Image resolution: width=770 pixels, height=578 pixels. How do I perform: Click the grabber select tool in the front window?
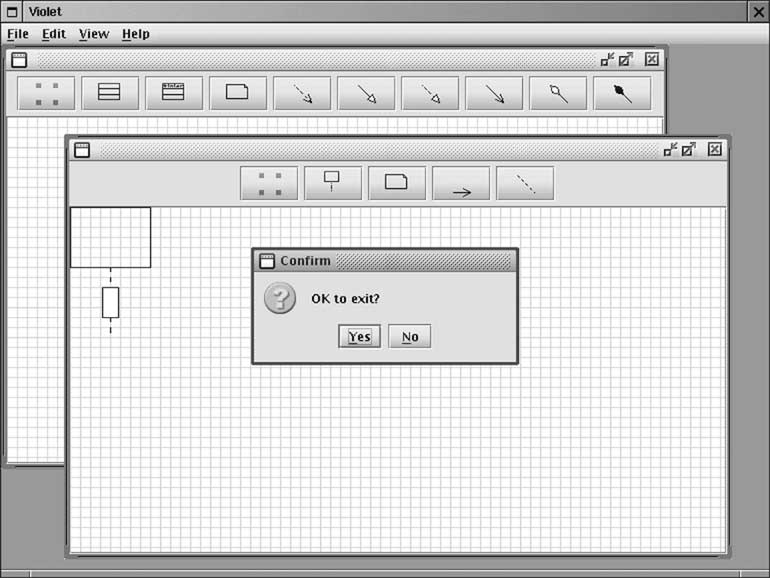269,184
